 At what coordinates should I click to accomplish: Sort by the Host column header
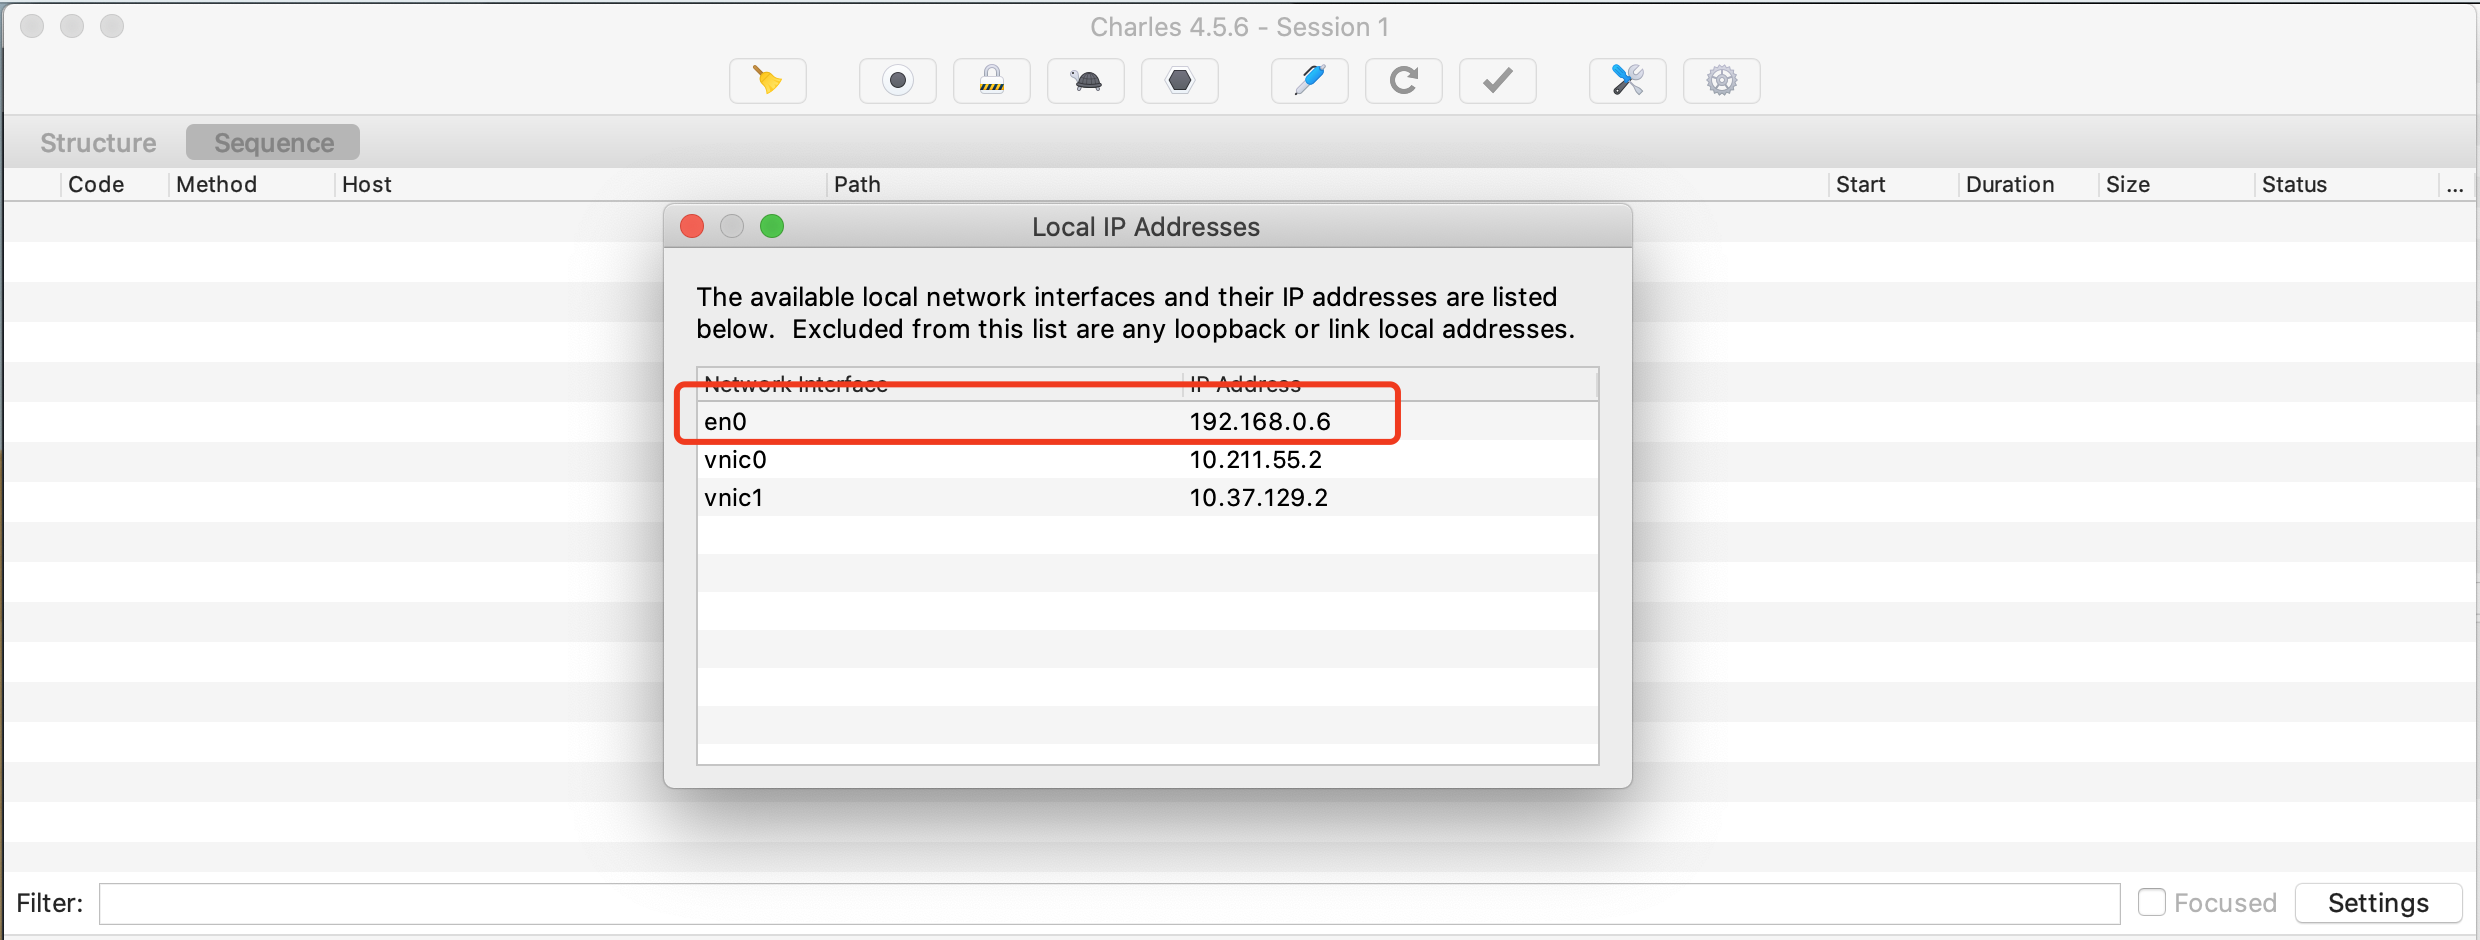point(580,184)
